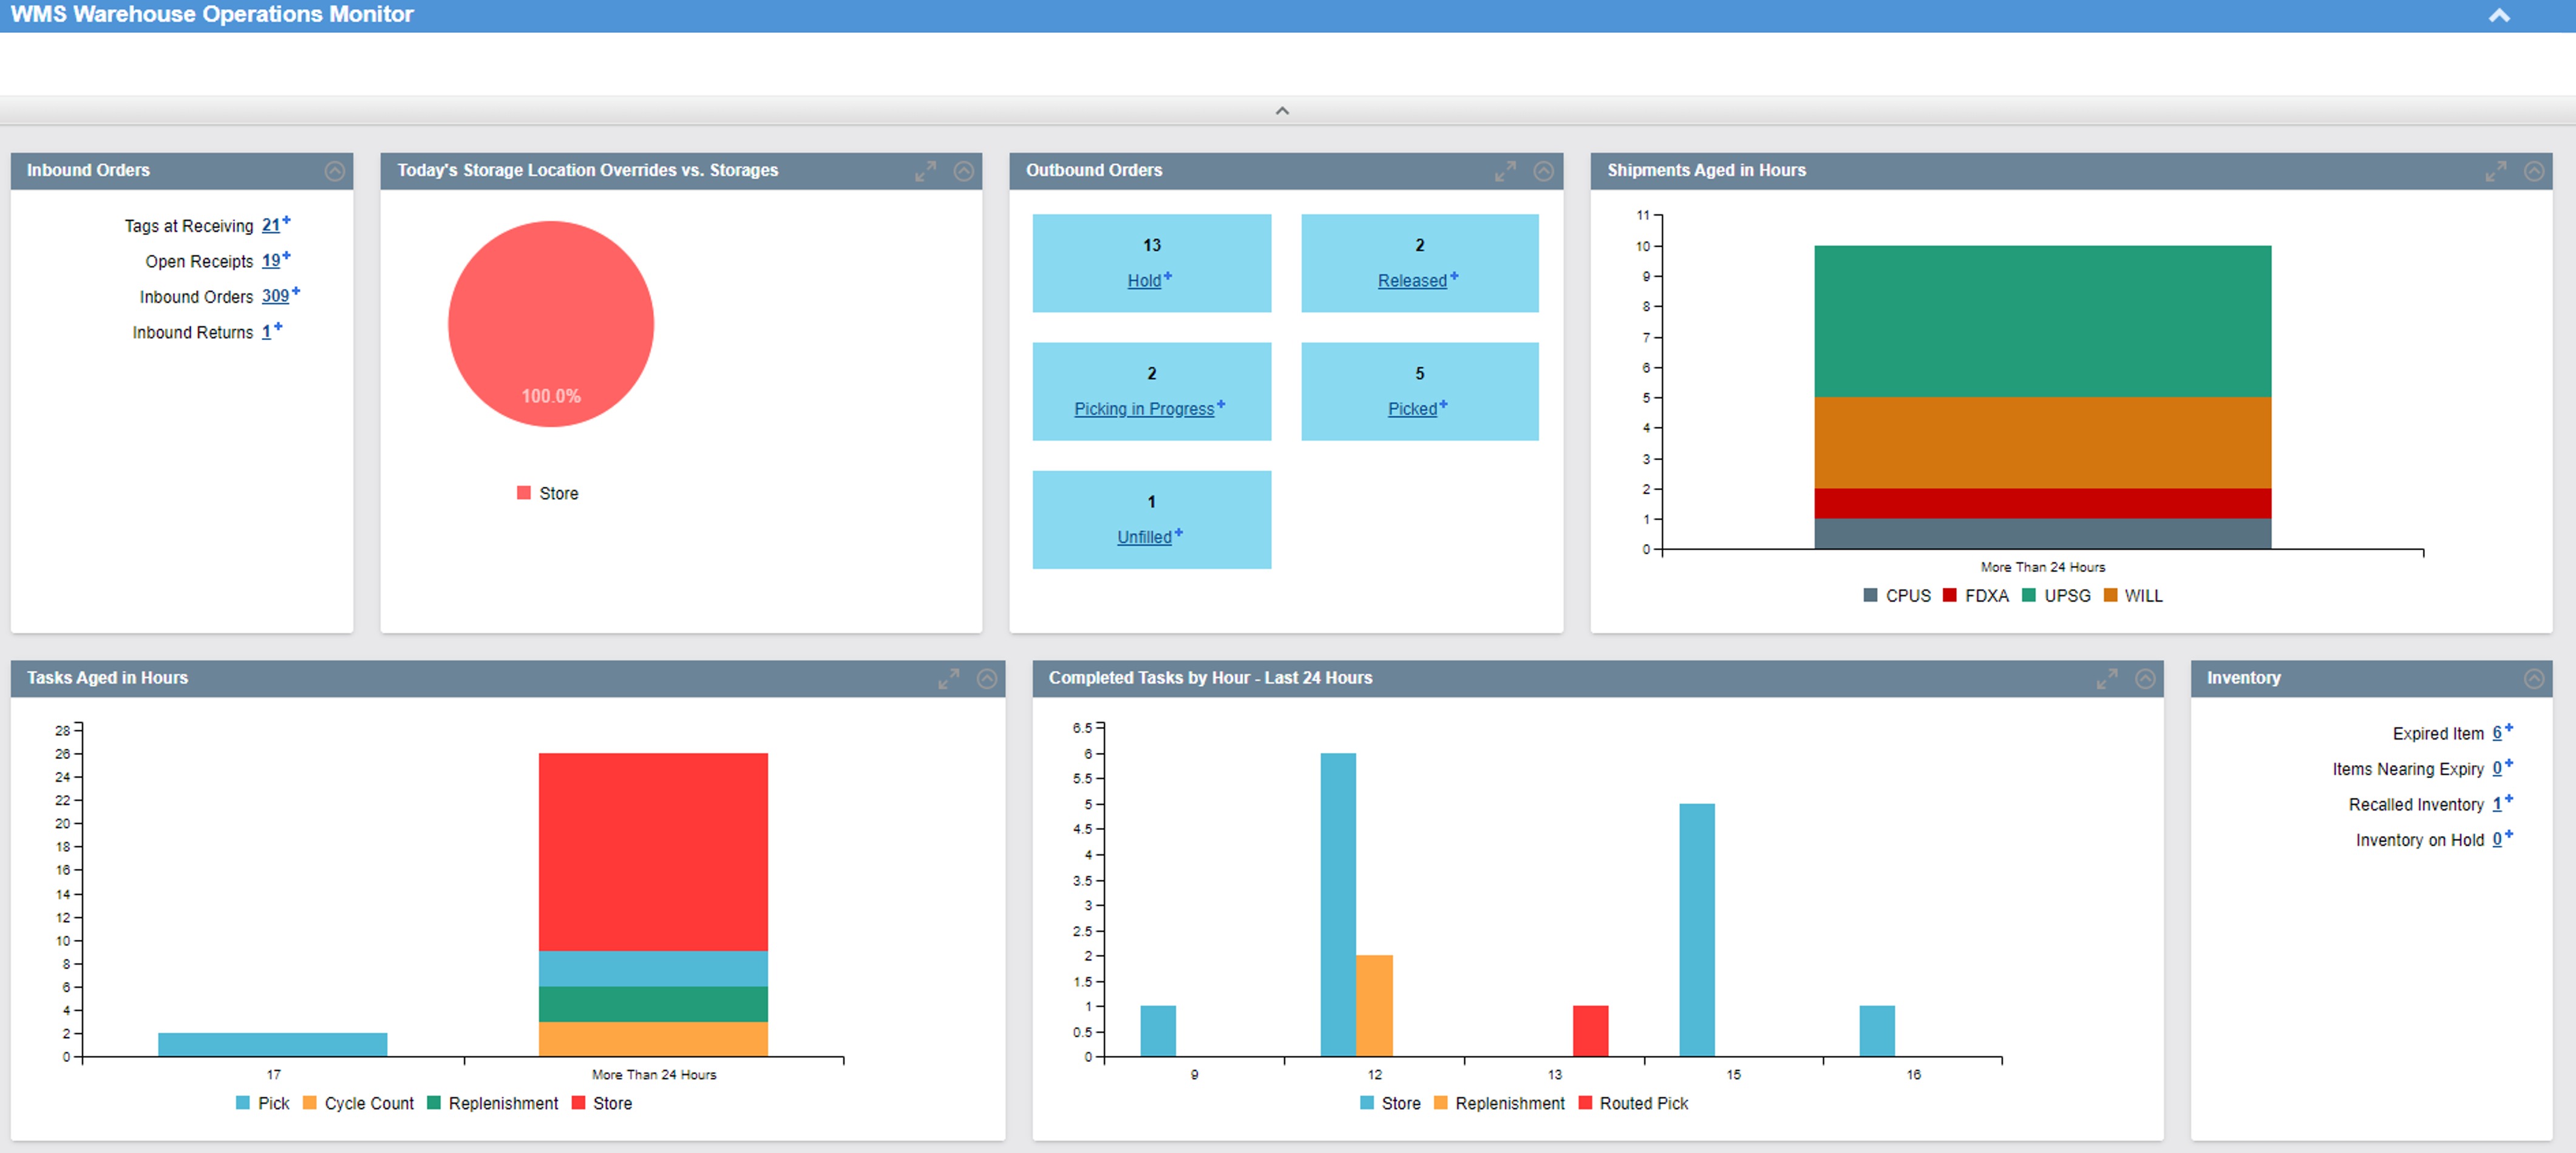
Task: Collapse the top filter bar chevron
Action: pyautogui.click(x=1282, y=111)
